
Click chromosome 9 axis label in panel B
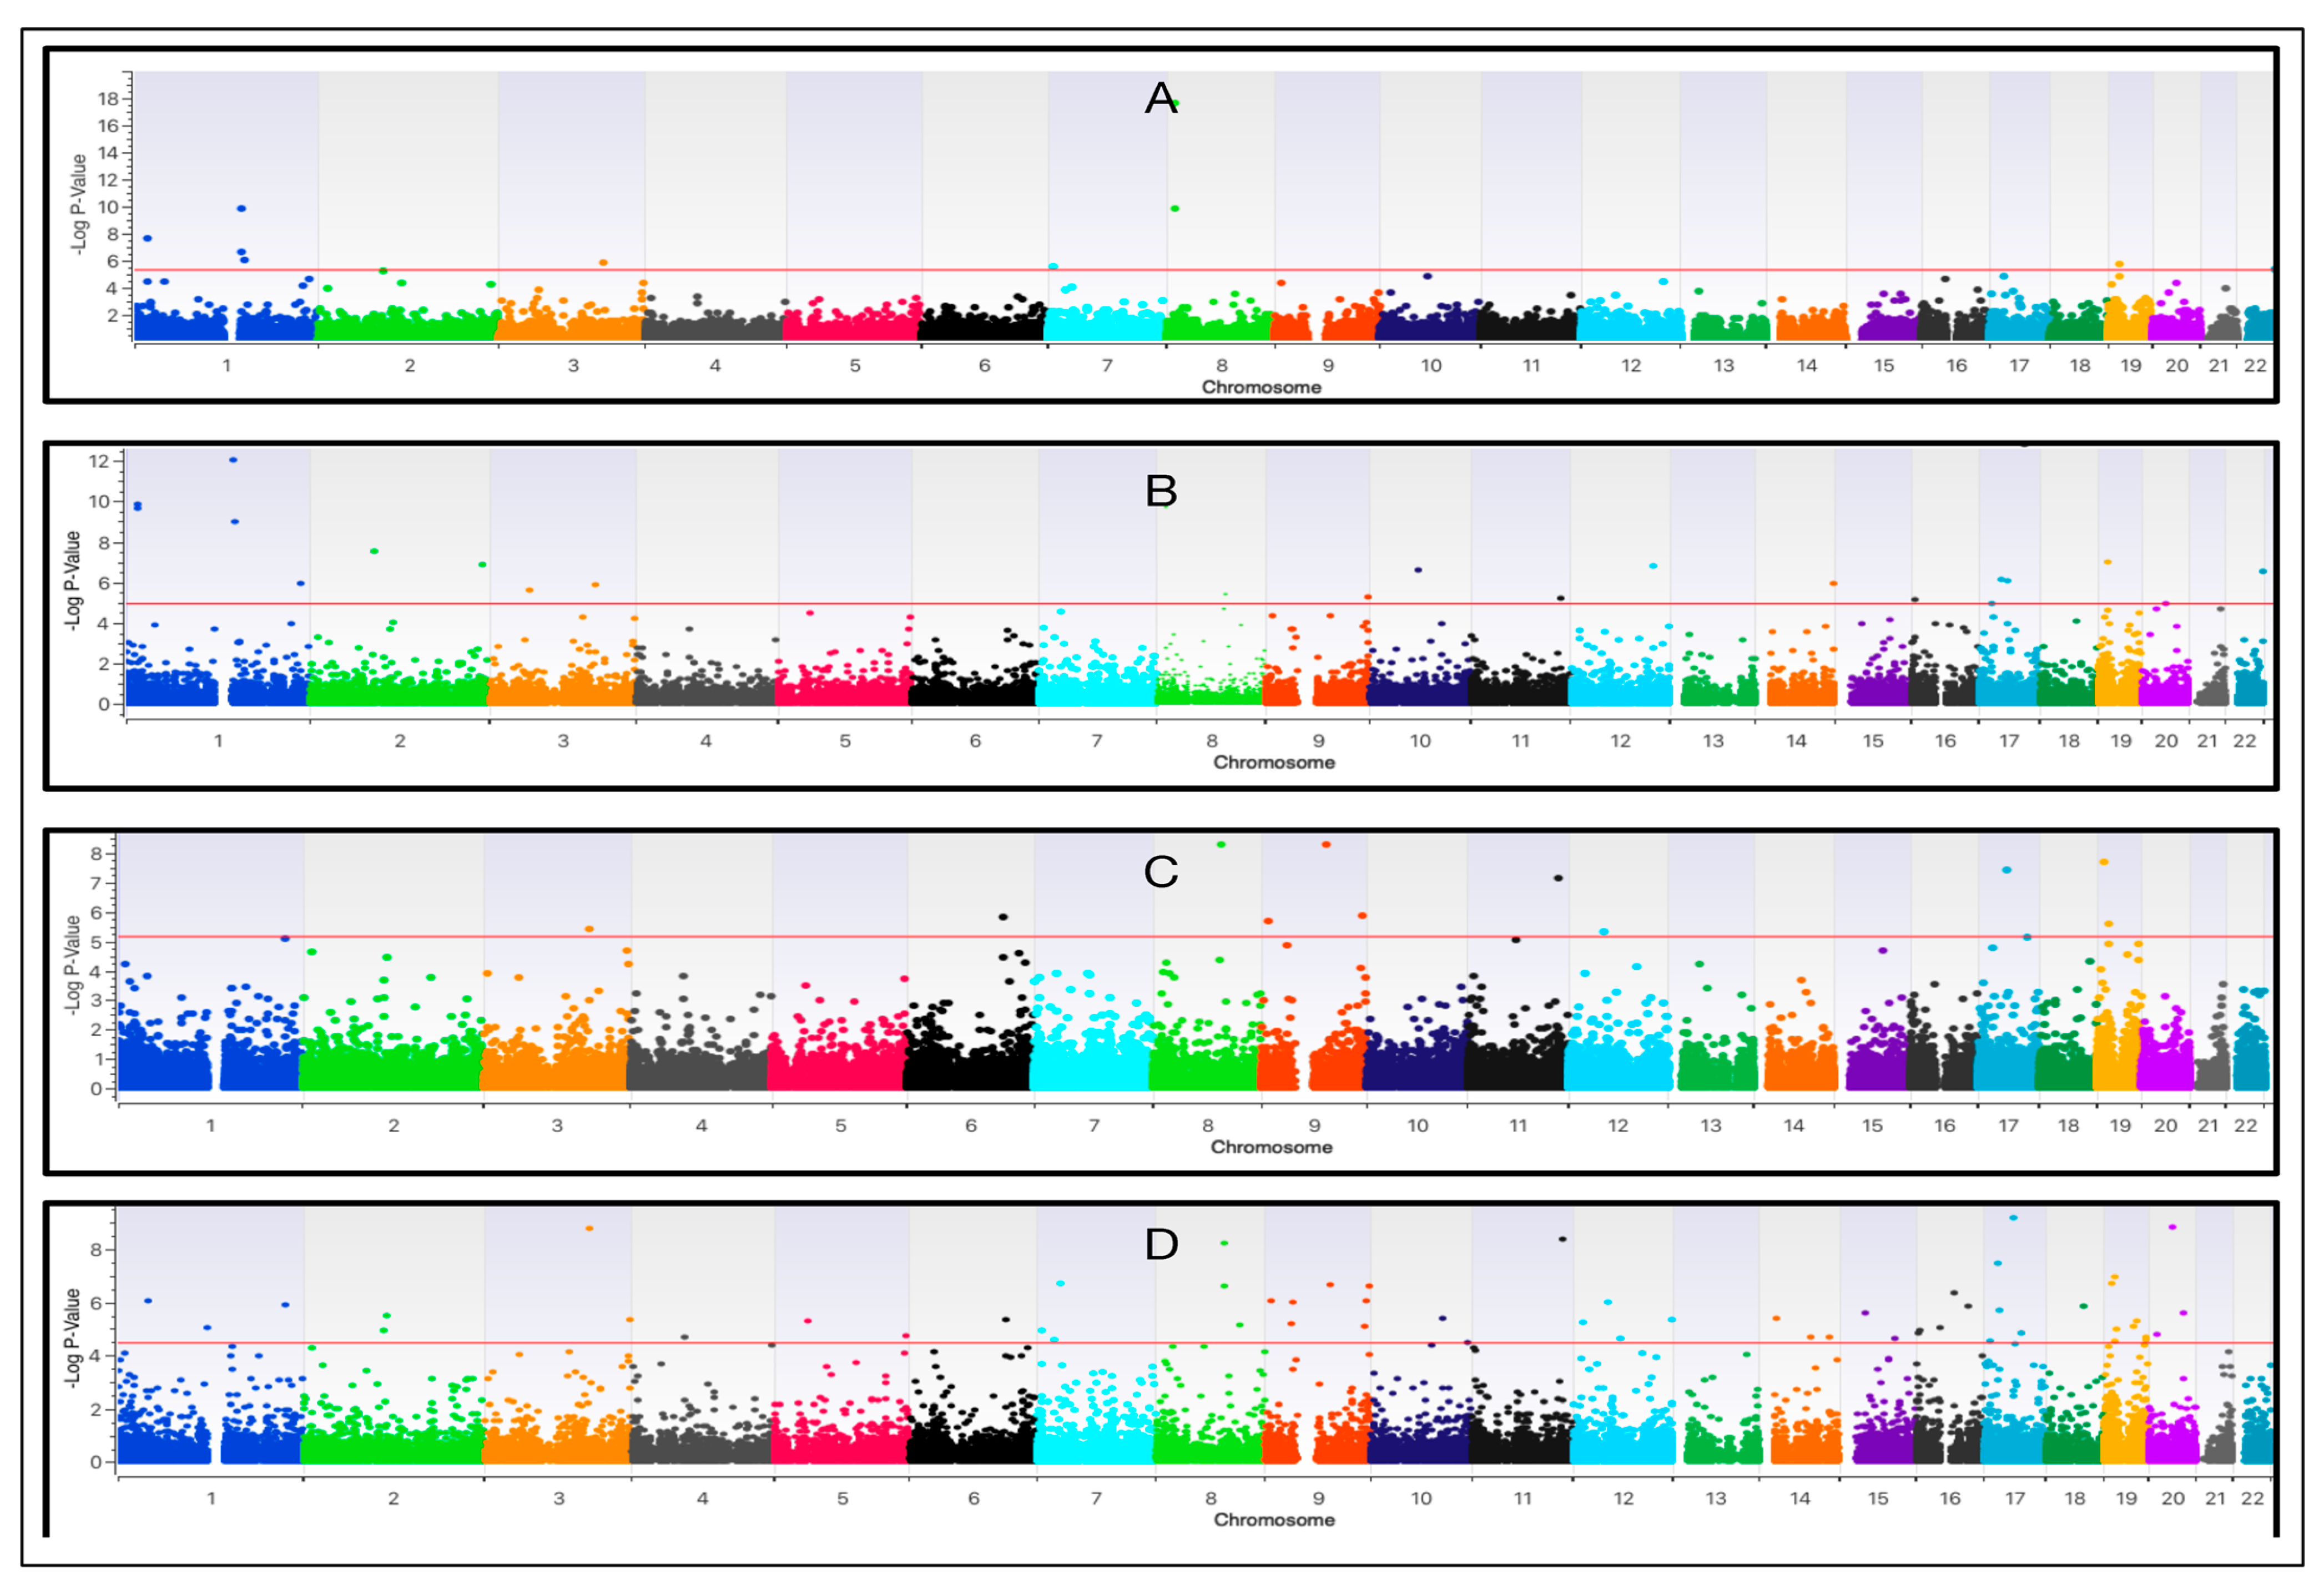[x=1319, y=741]
